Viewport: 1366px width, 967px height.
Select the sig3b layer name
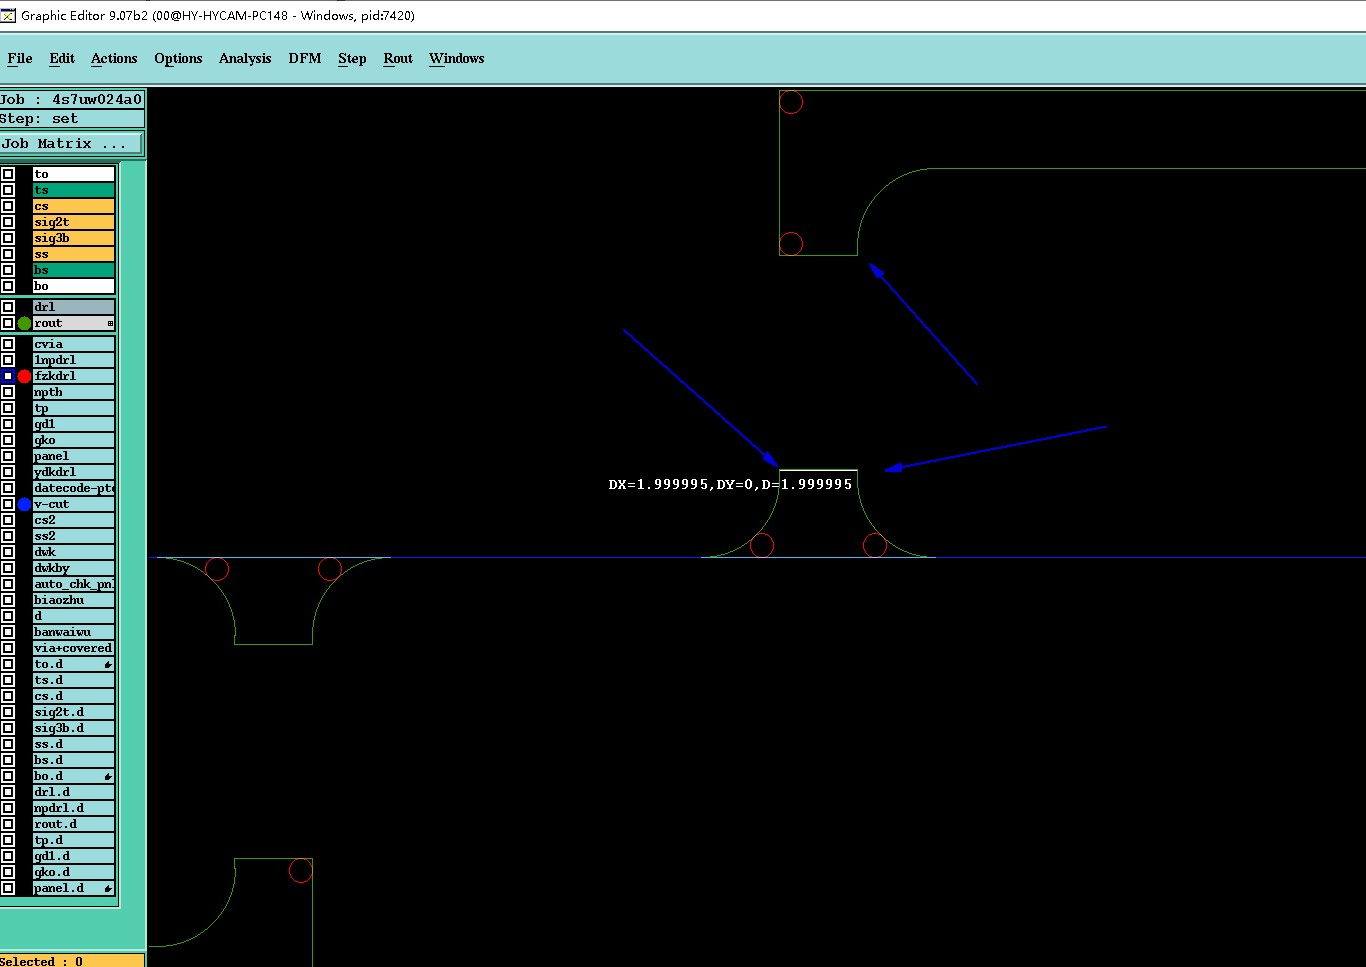(x=74, y=238)
